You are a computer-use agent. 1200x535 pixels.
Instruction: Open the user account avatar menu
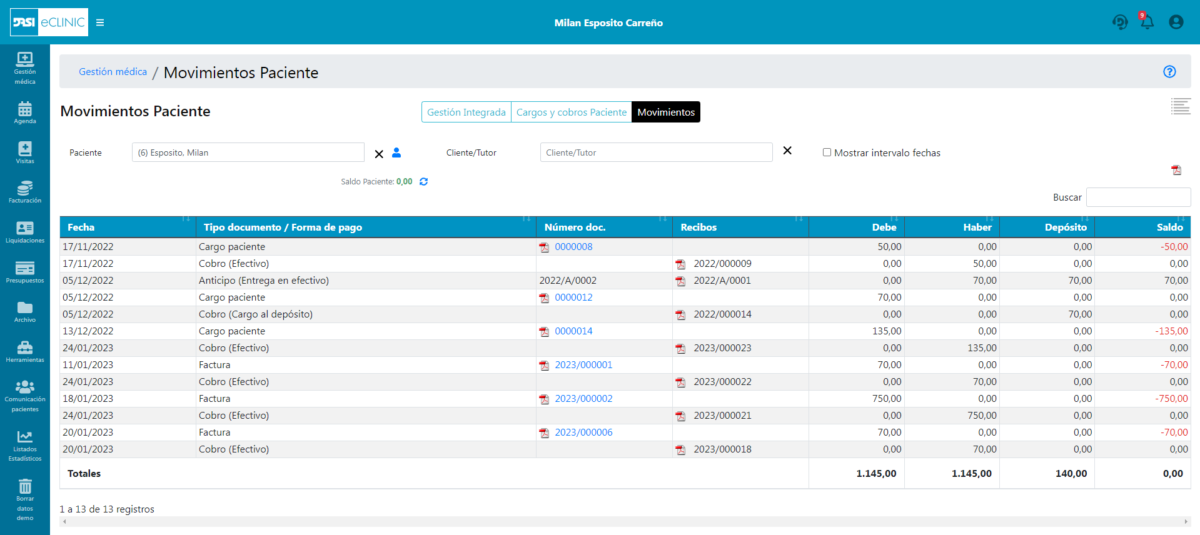tap(1176, 22)
